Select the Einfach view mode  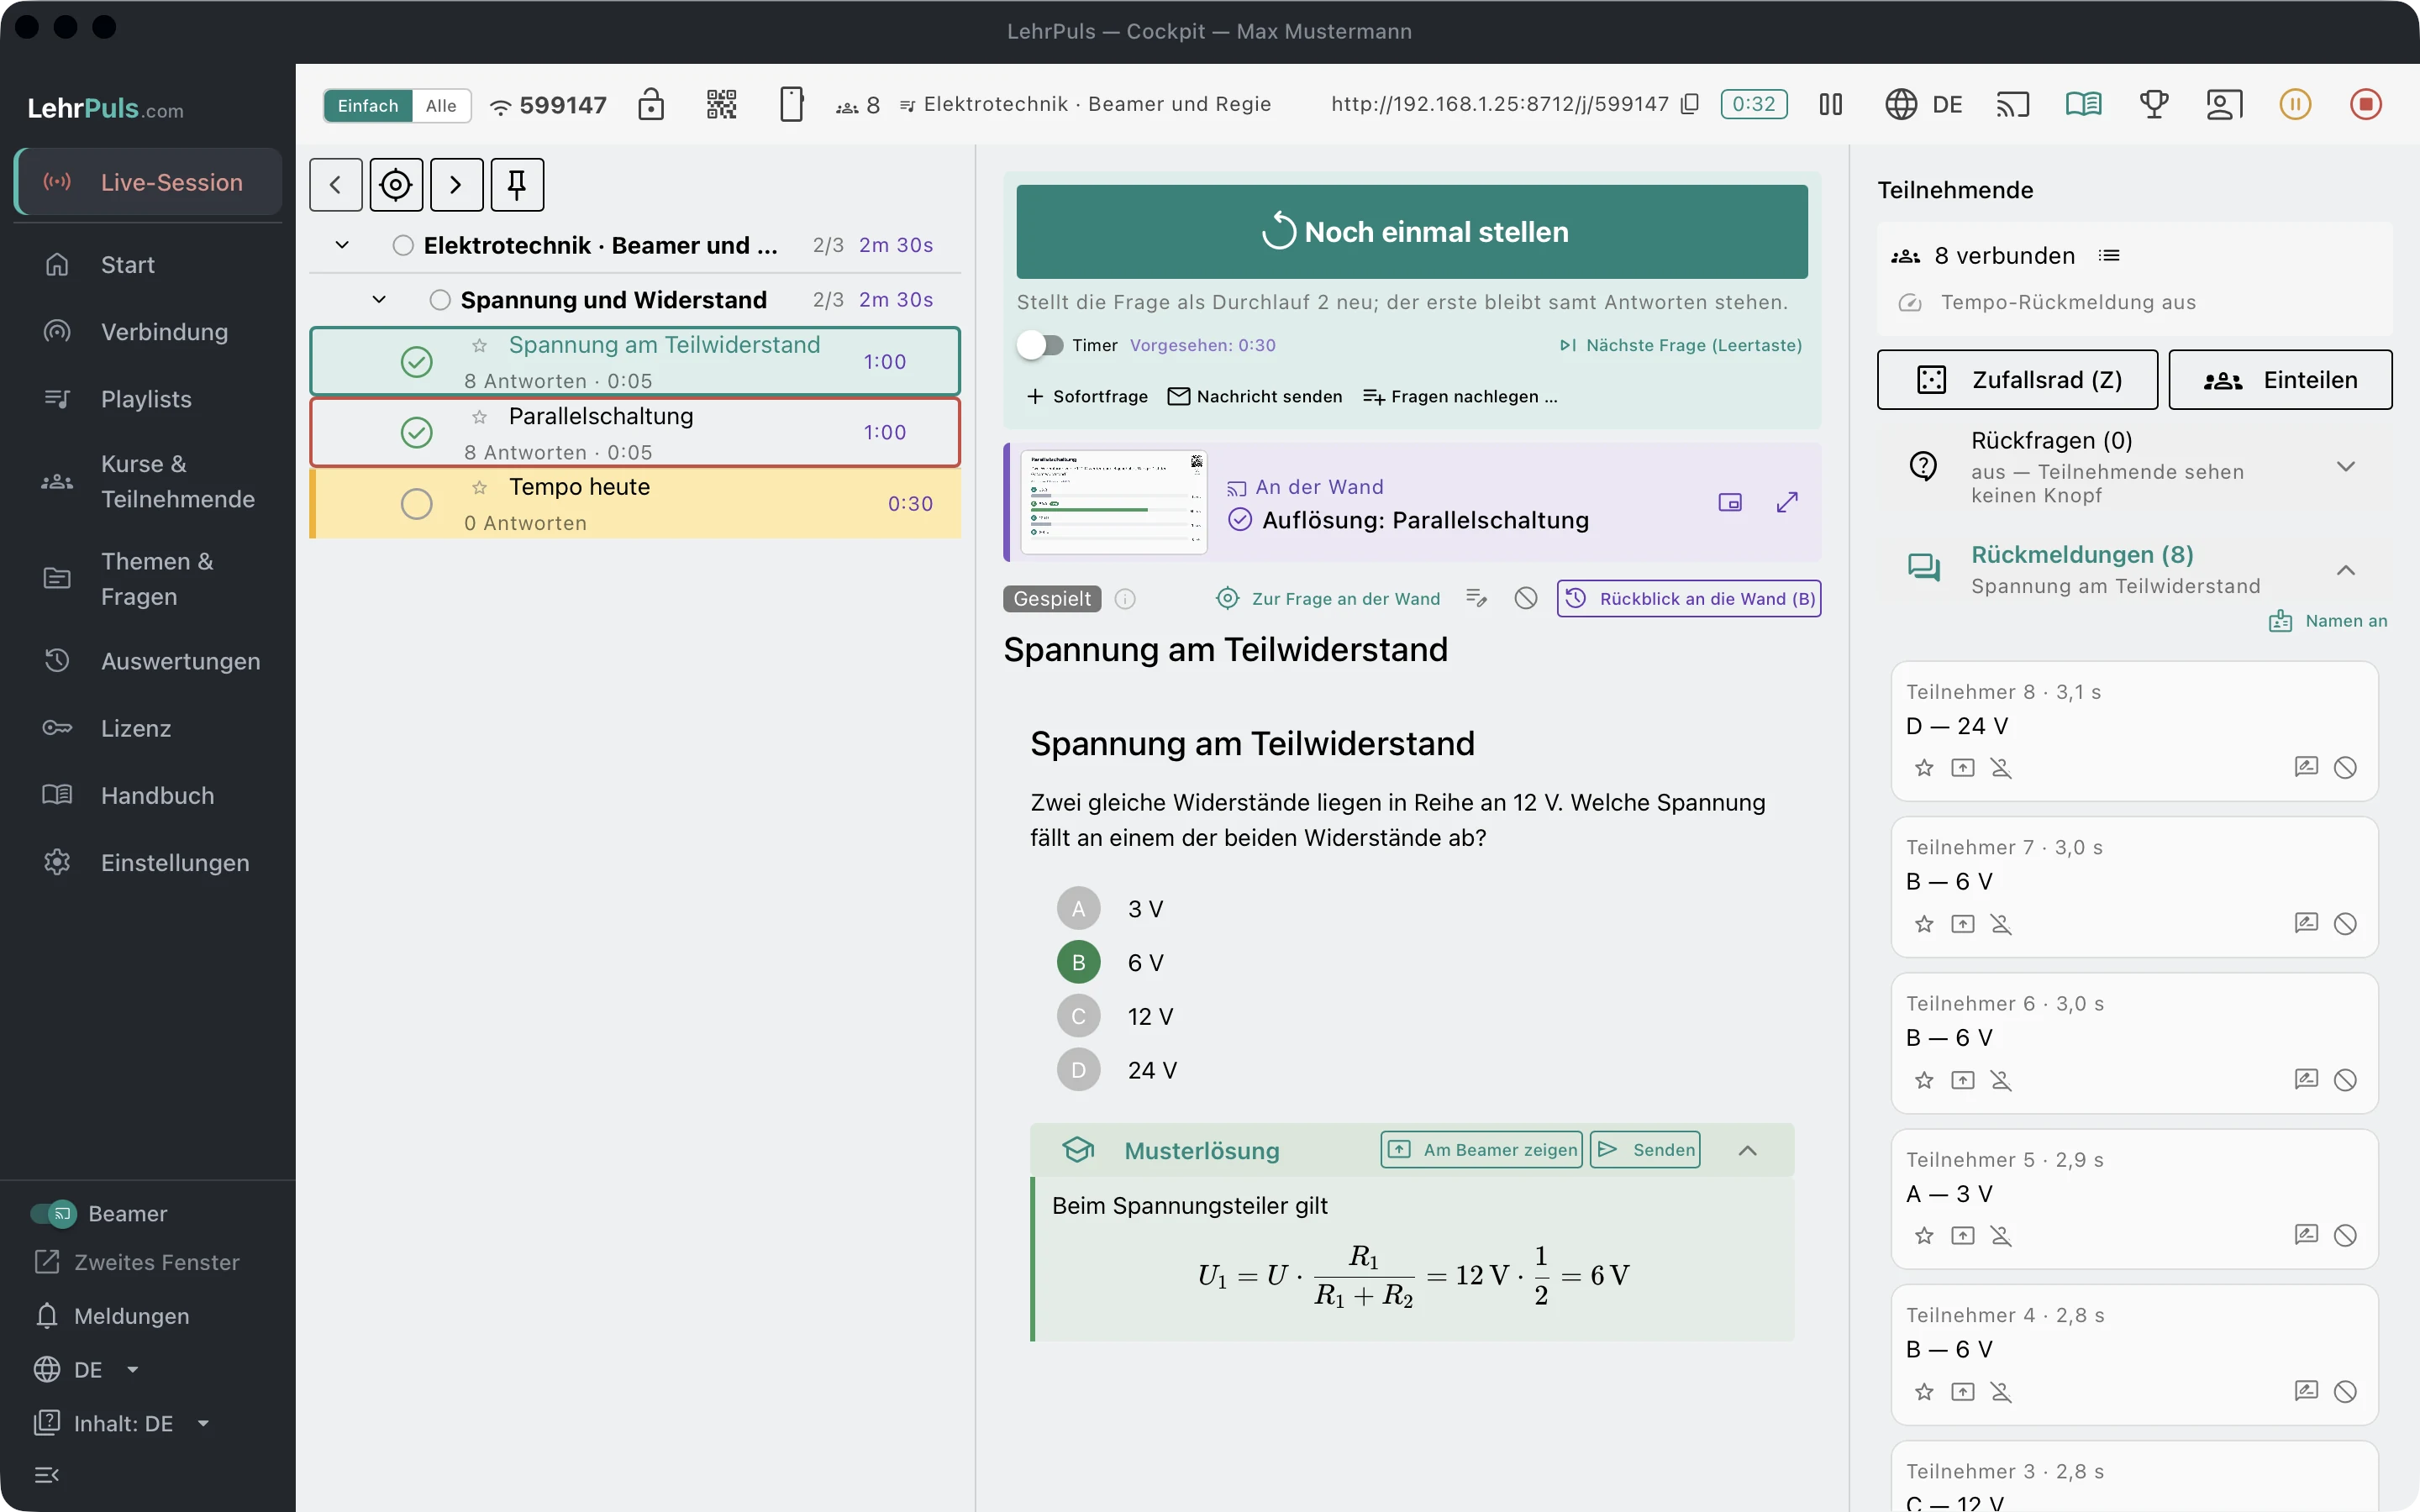[368, 105]
